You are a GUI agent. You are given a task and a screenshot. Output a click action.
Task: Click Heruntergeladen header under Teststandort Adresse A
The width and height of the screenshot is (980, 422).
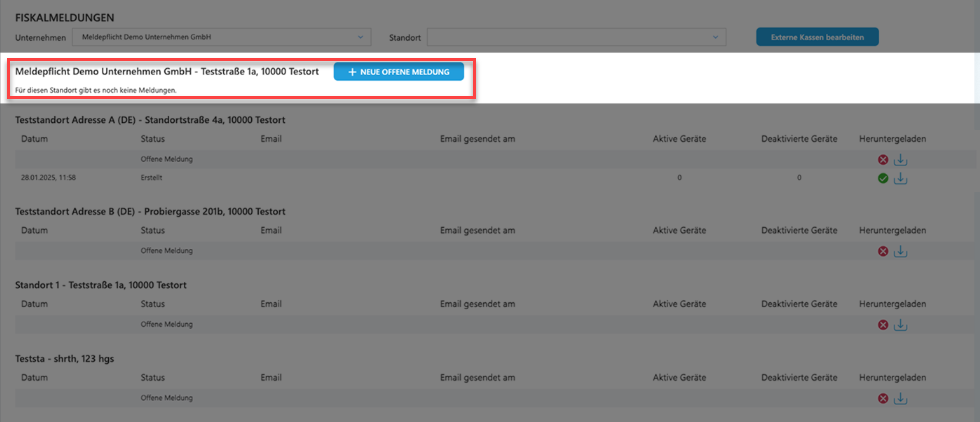coord(892,139)
